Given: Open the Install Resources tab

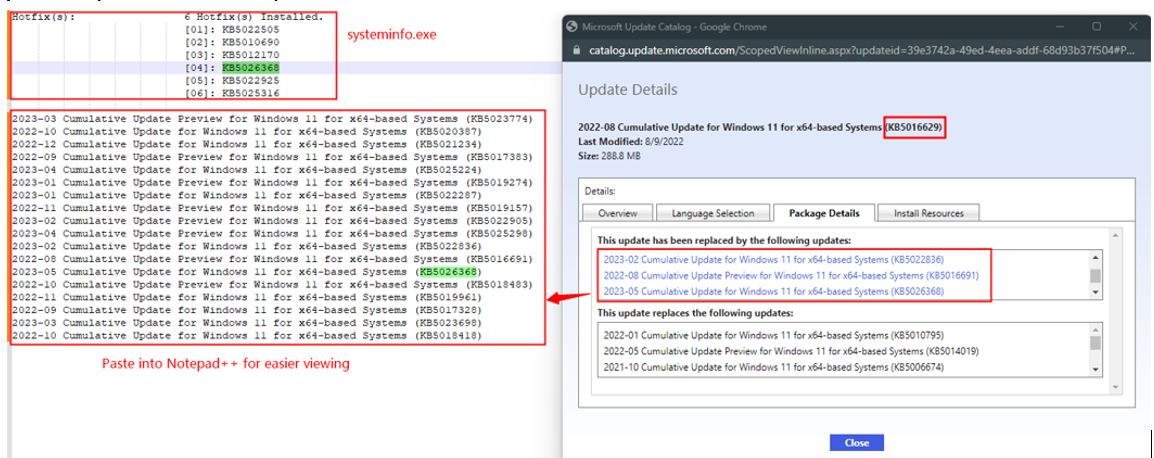Looking at the screenshot, I should [928, 213].
